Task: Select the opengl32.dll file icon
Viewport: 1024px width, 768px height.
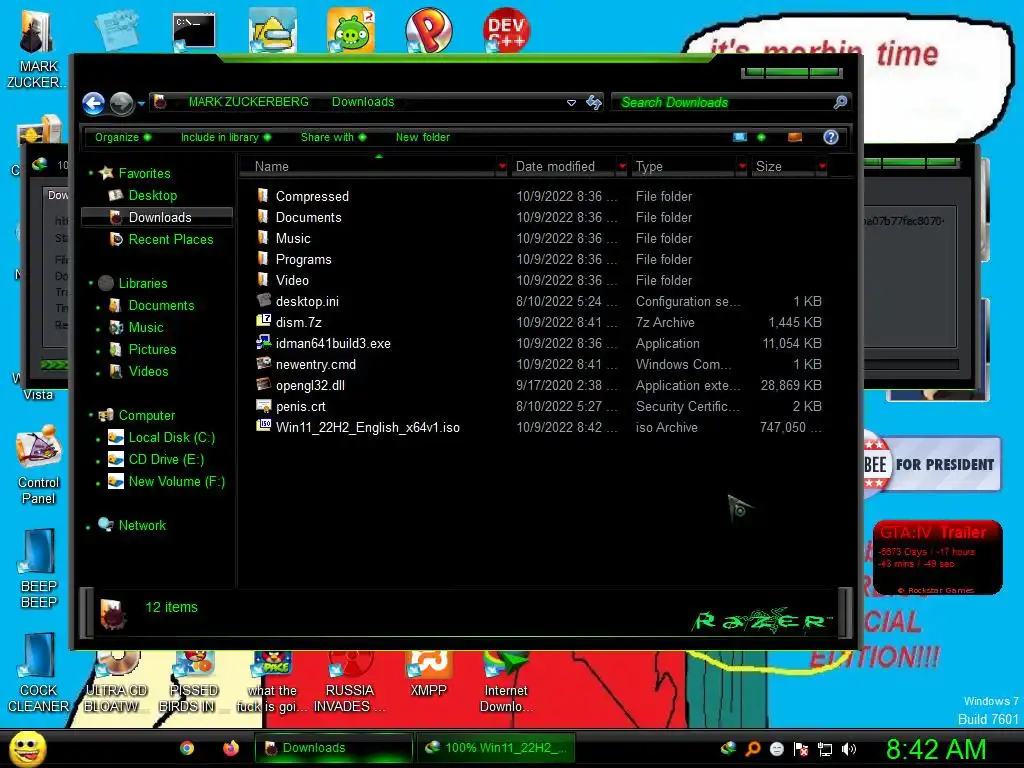Action: [x=263, y=384]
